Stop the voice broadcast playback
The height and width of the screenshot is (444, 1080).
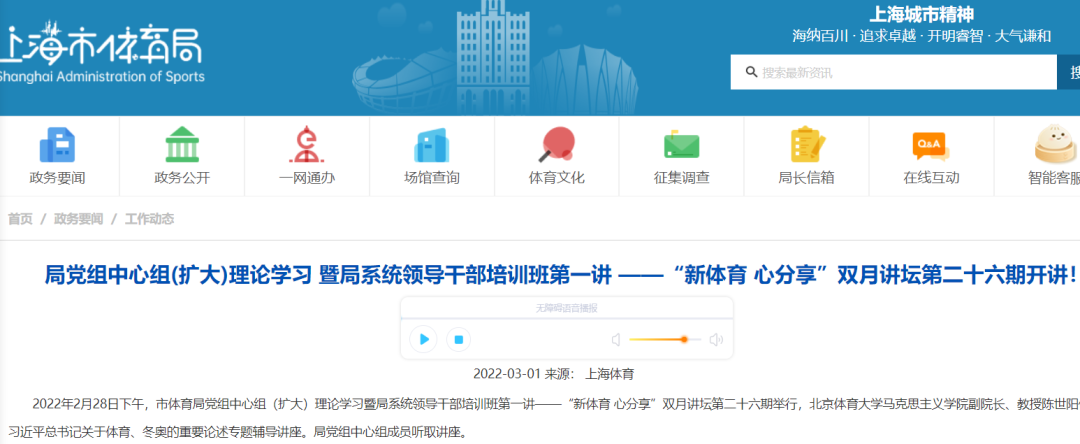click(458, 340)
